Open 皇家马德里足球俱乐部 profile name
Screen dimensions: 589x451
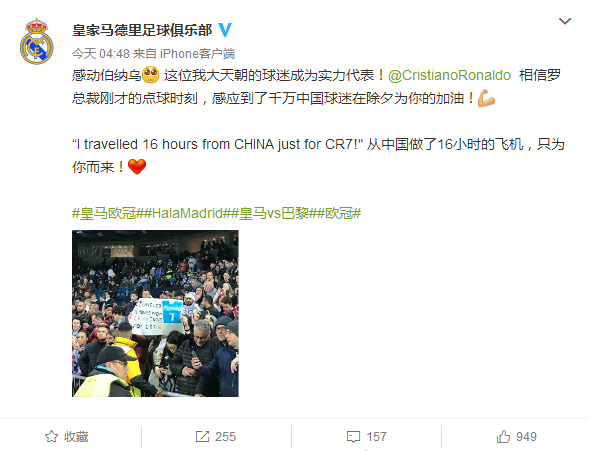142,30
